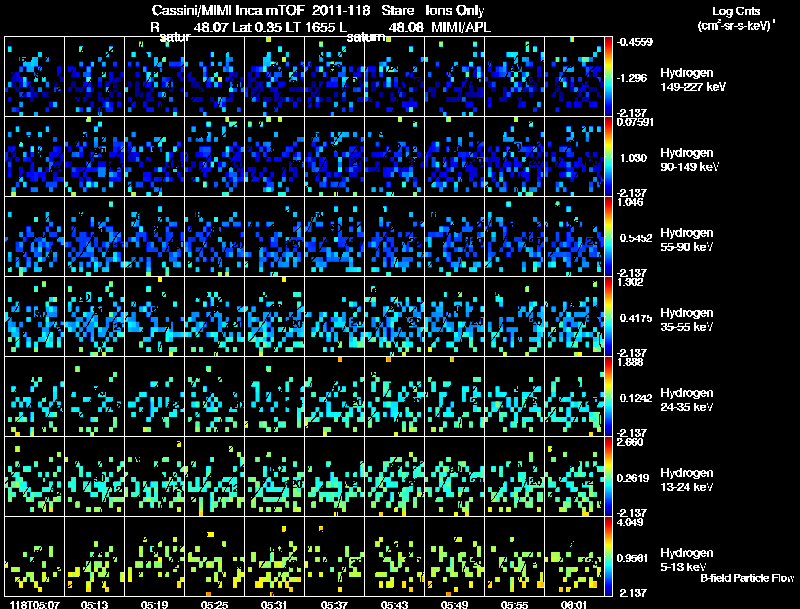Click the color bar for Hydrogen 55-90 keV
Screen dimensions: 800x609
pyautogui.click(x=610, y=236)
